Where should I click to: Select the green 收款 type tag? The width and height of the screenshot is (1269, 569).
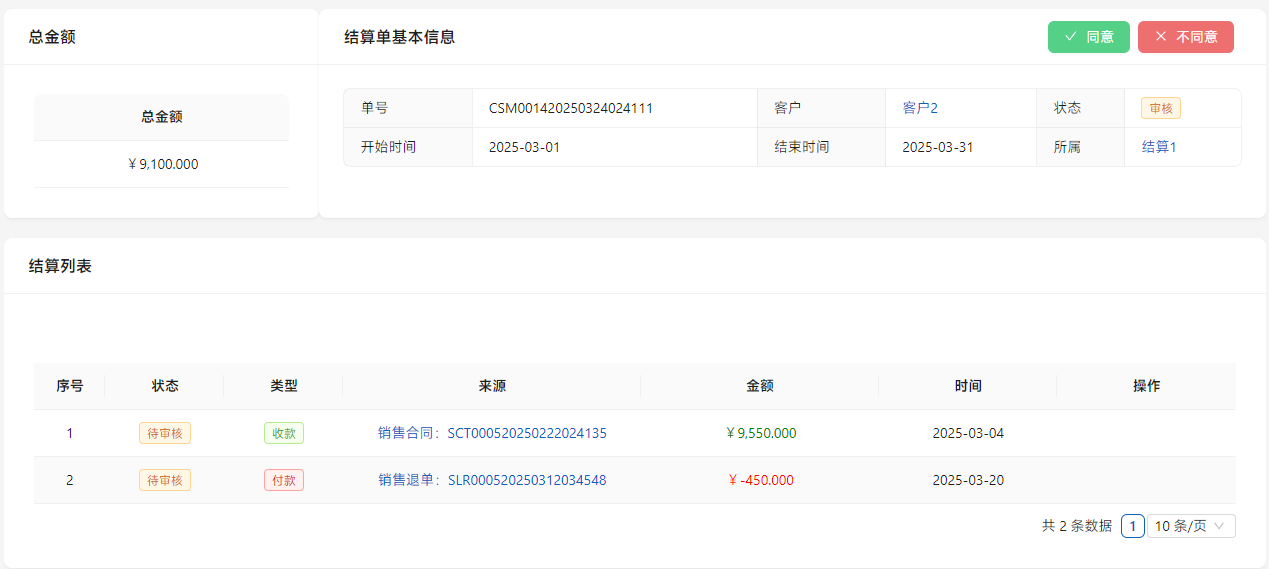pyautogui.click(x=284, y=433)
